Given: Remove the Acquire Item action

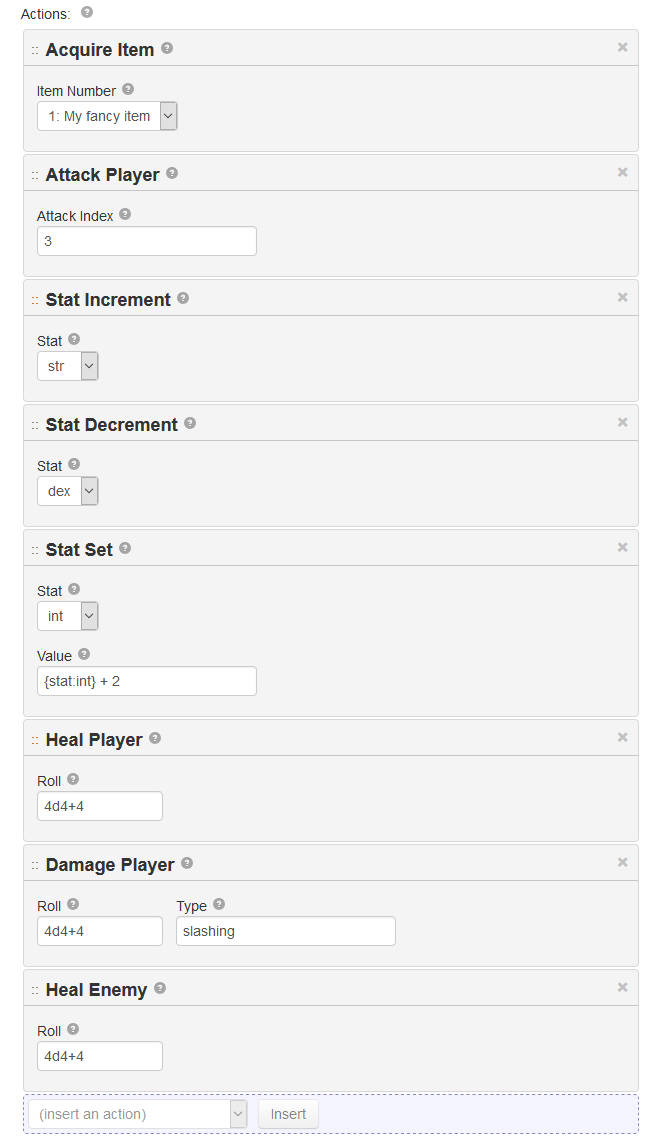Looking at the screenshot, I should click(x=622, y=47).
